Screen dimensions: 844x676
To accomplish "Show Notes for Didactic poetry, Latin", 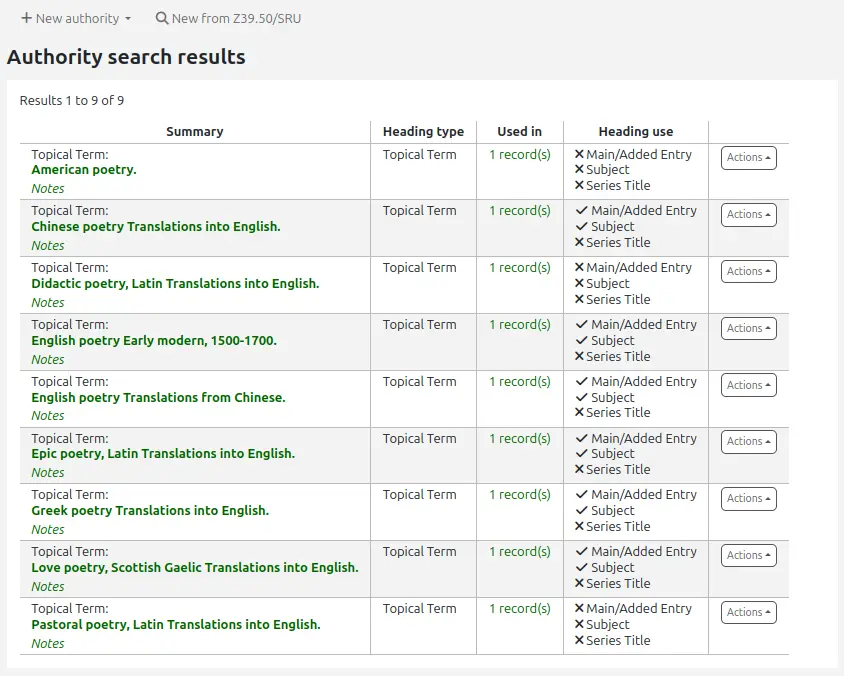I will pyautogui.click(x=47, y=302).
